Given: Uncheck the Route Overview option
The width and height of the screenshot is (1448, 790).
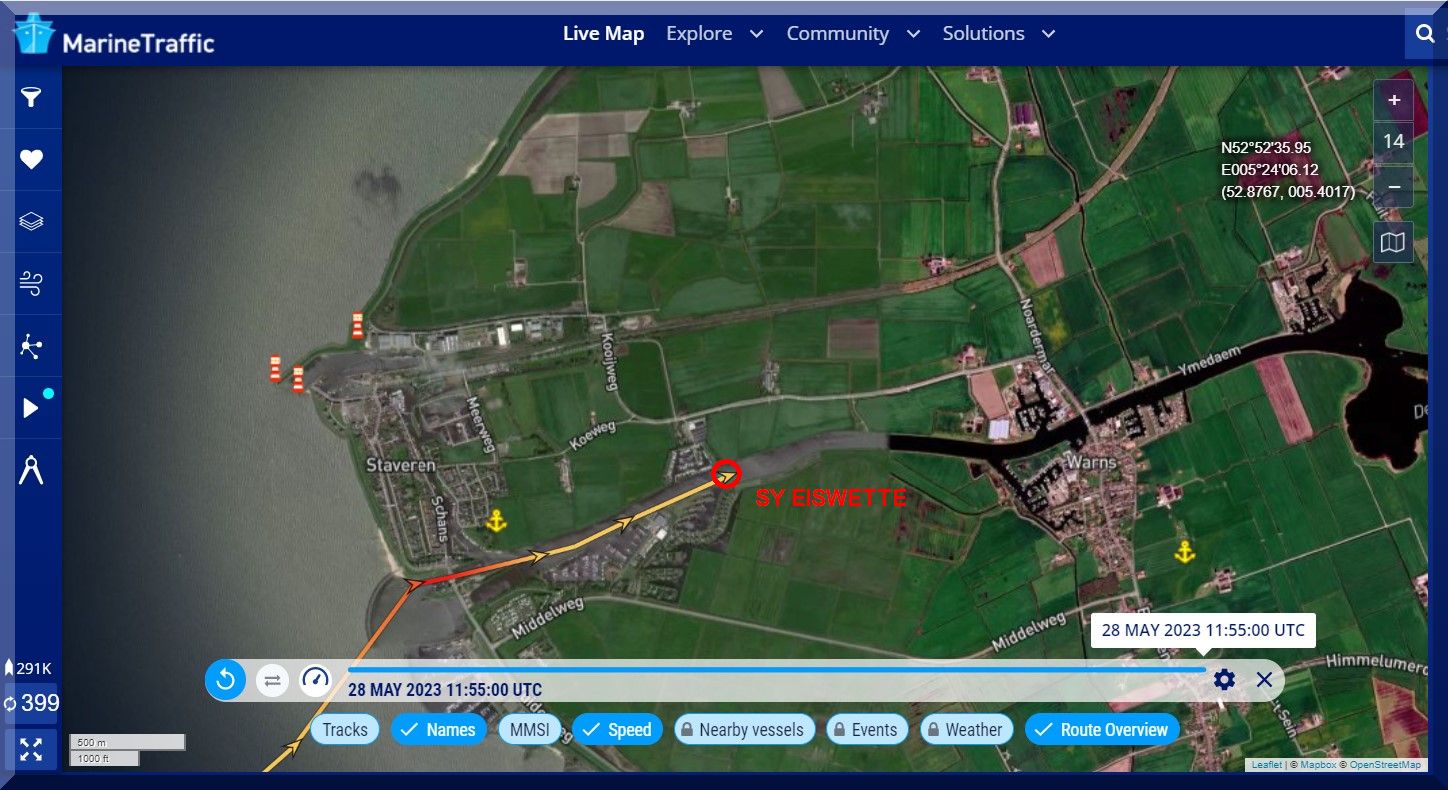Looking at the screenshot, I should (x=1102, y=730).
